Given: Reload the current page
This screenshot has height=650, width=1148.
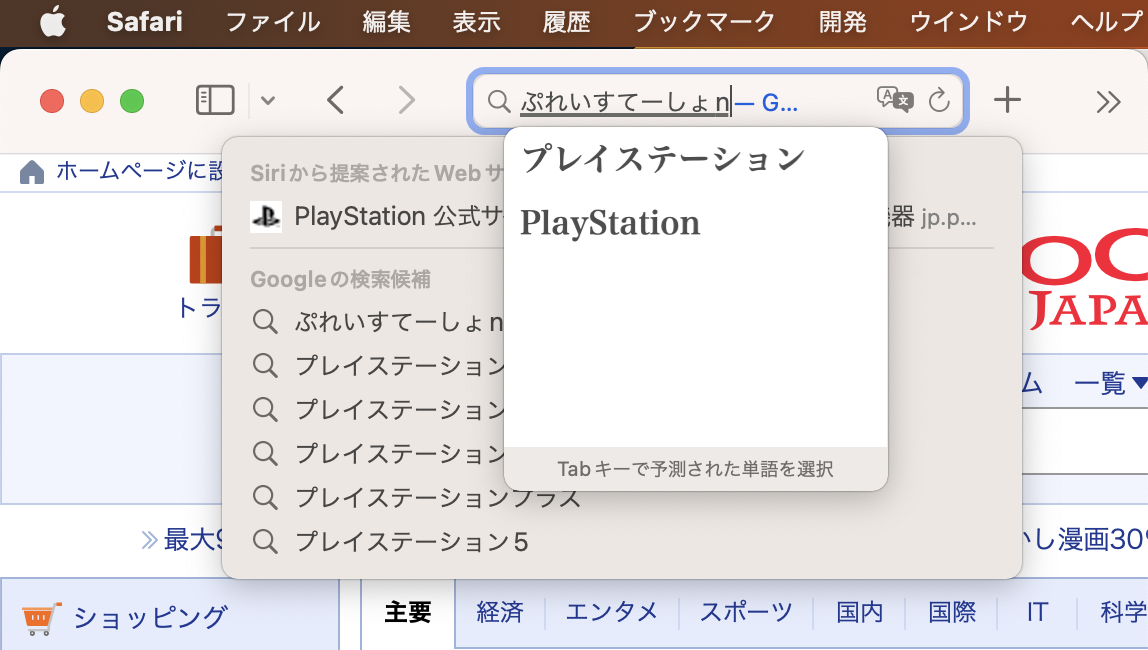Looking at the screenshot, I should 939,100.
